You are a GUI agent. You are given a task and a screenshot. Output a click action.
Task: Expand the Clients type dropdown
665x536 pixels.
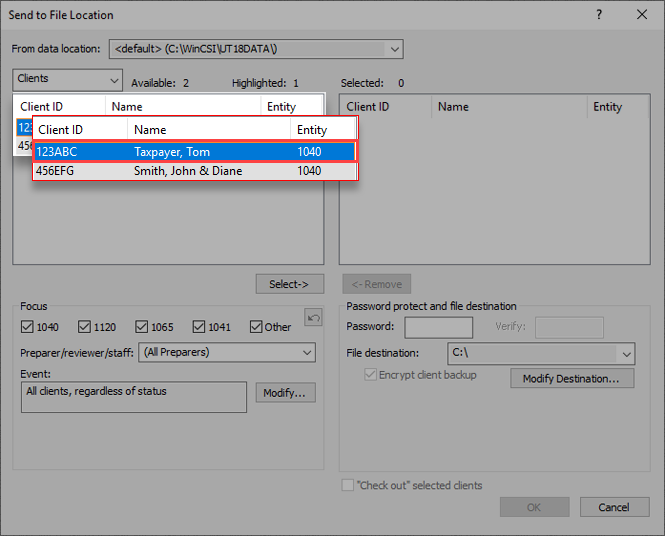(x=112, y=79)
